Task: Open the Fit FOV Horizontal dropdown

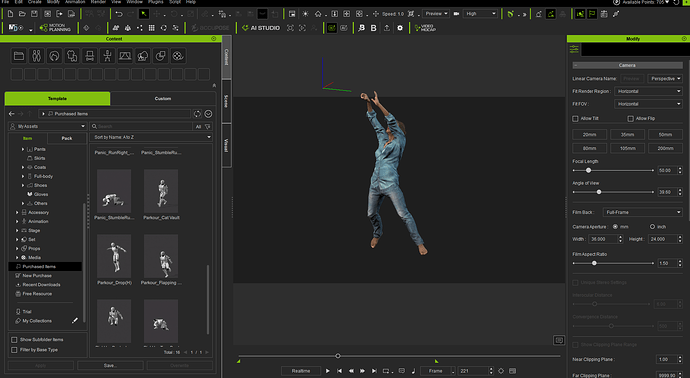Action: (x=648, y=104)
